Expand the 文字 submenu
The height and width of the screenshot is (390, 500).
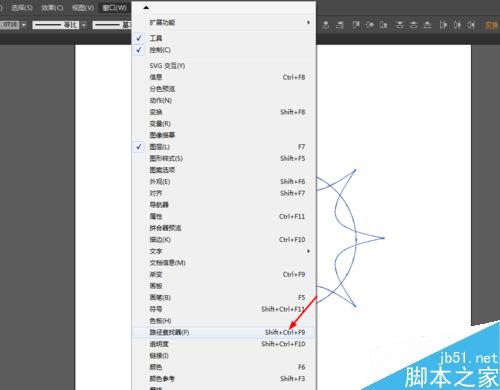(x=224, y=251)
